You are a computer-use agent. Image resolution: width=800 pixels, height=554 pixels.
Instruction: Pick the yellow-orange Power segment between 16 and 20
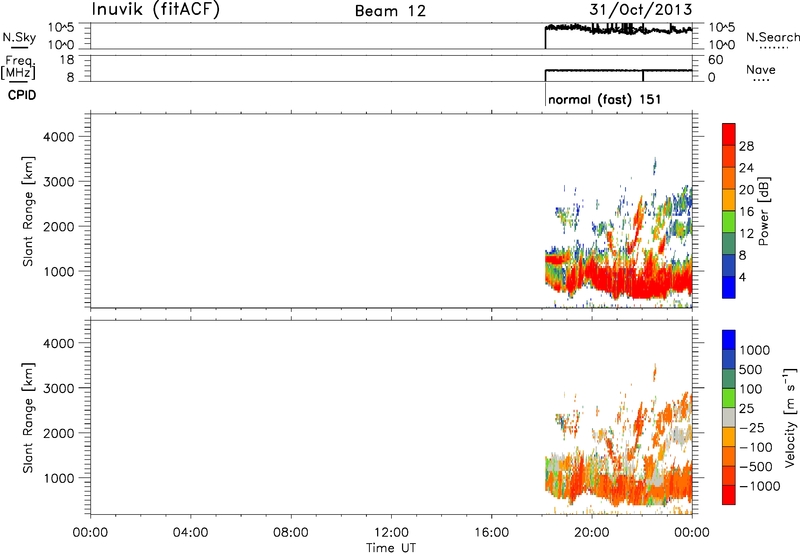(x=729, y=200)
